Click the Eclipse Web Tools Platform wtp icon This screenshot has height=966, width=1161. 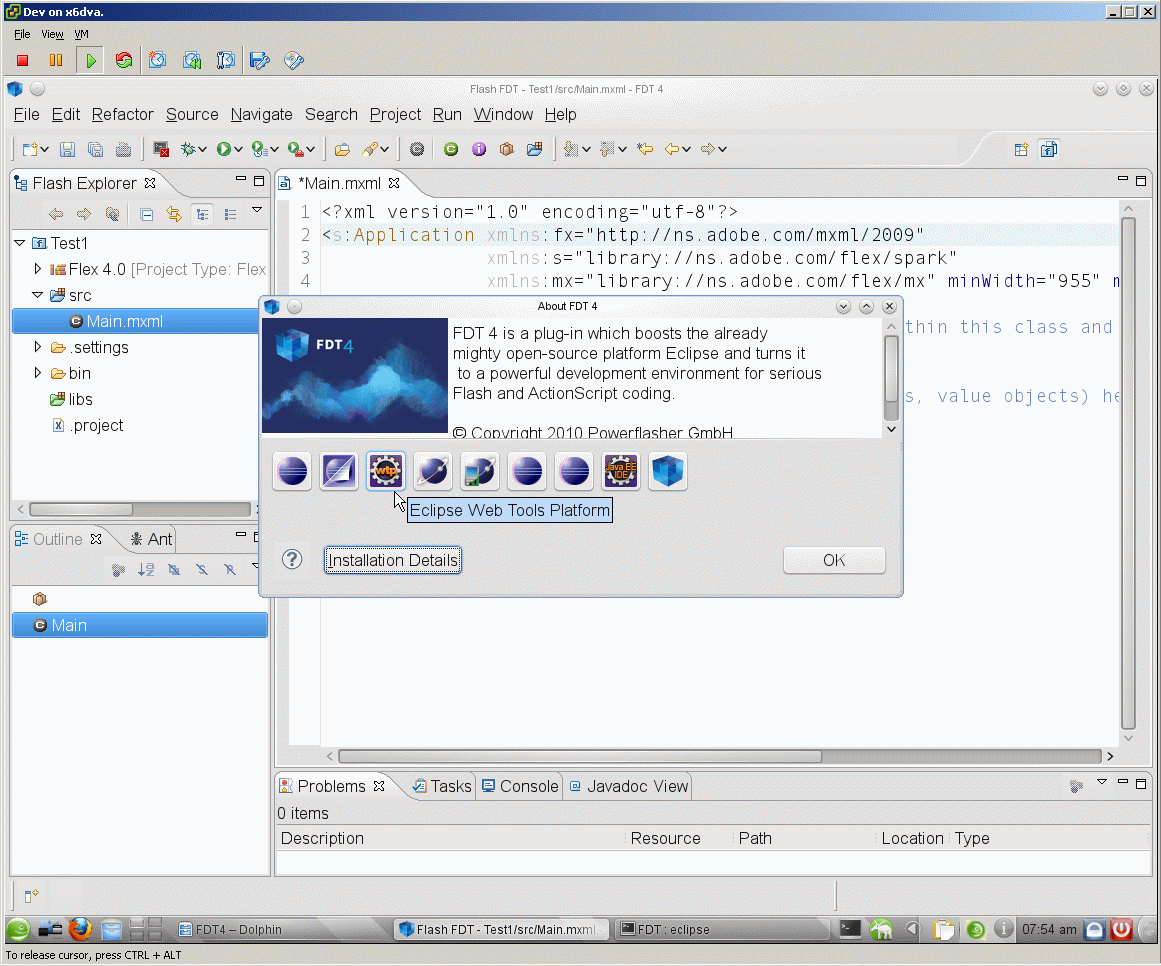point(386,471)
